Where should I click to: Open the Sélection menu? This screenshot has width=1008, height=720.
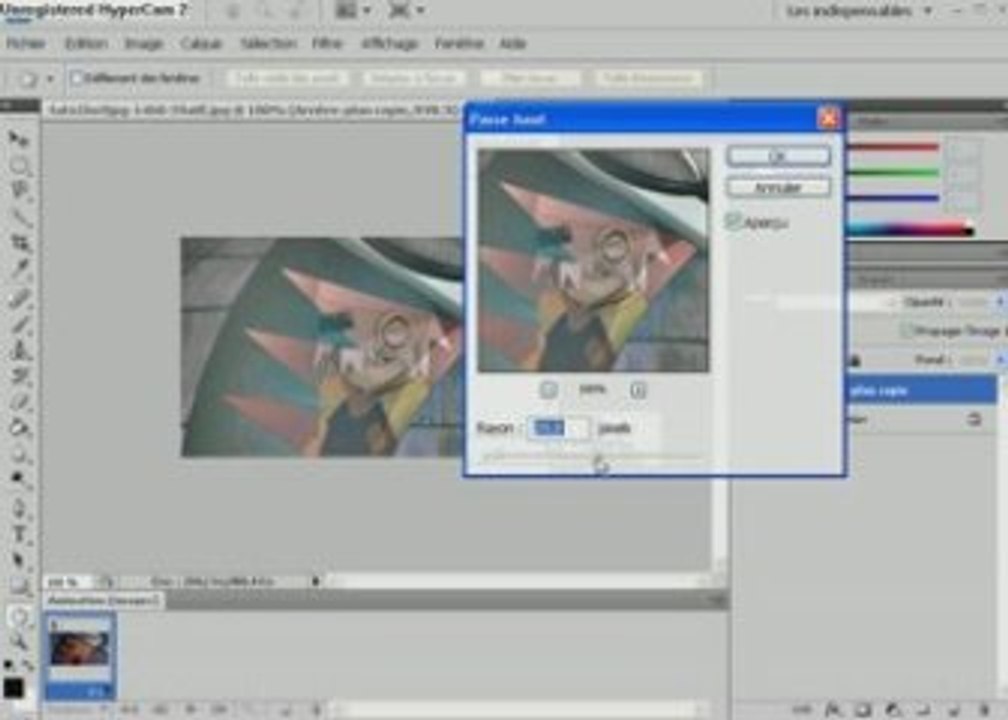268,44
